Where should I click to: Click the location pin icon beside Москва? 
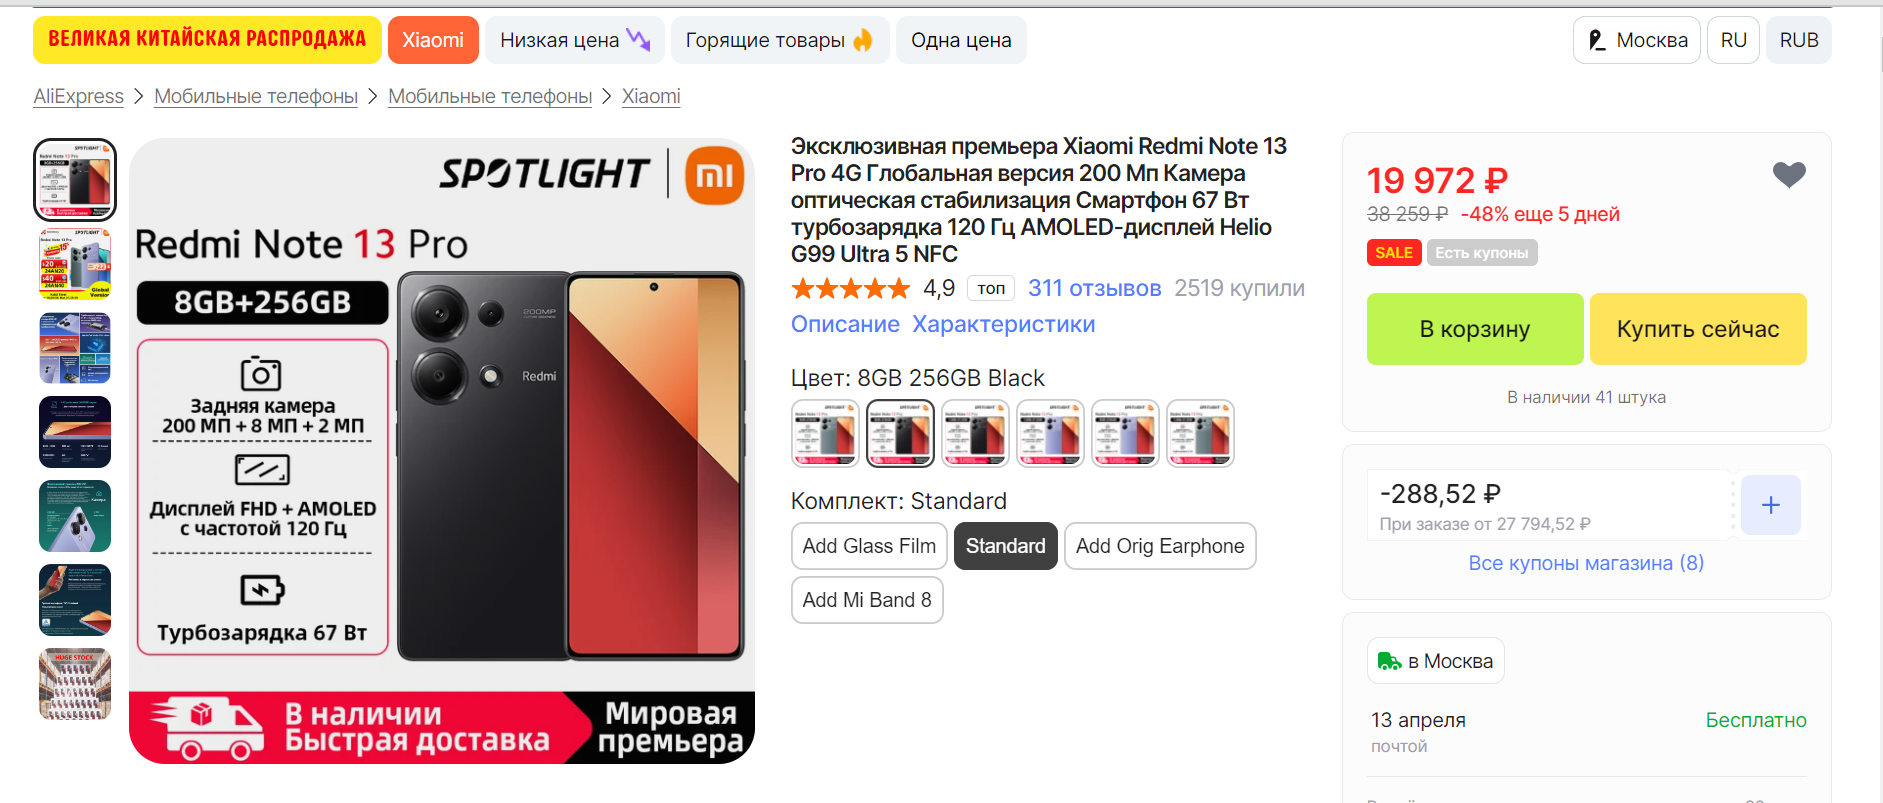[x=1597, y=40]
